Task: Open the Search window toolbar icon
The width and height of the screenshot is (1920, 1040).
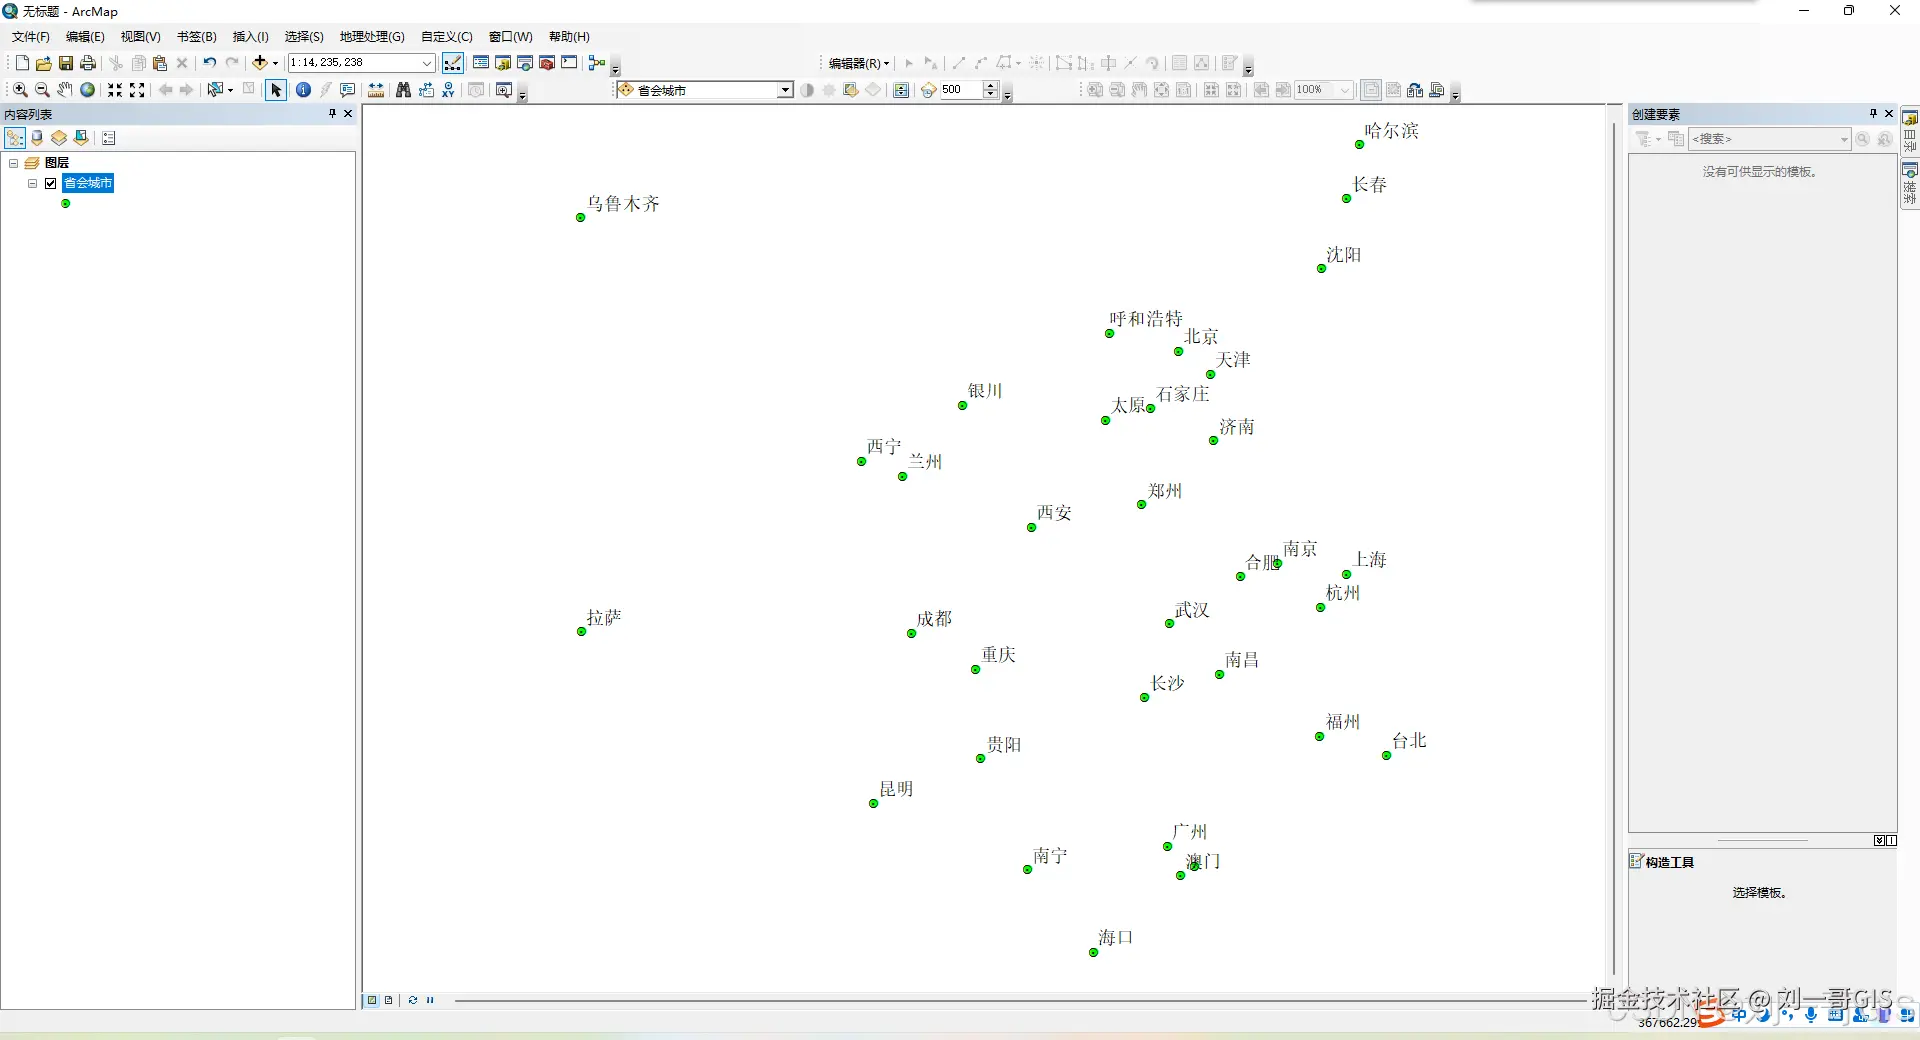Action: [525, 63]
